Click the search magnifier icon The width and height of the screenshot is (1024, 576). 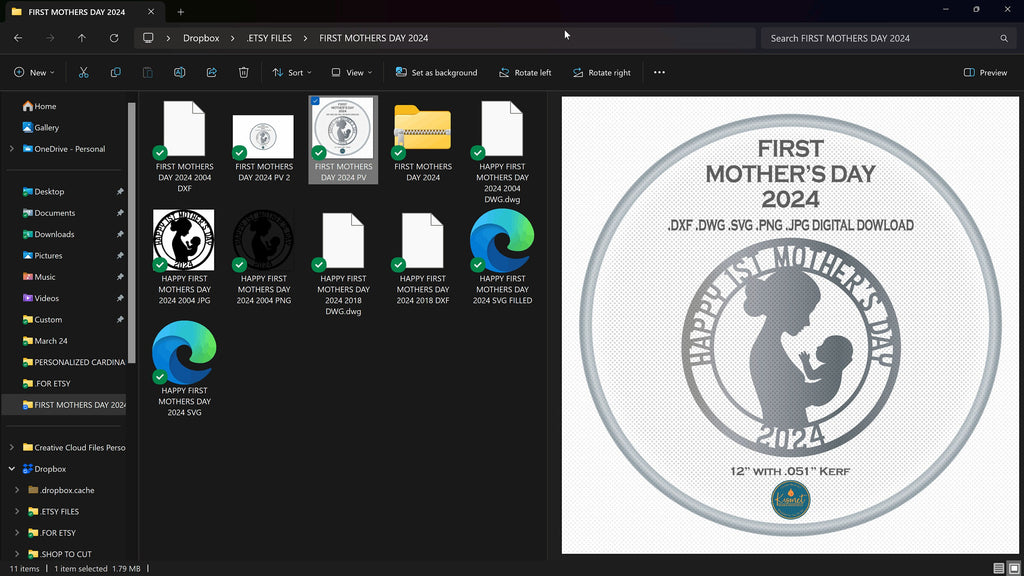[1004, 39]
